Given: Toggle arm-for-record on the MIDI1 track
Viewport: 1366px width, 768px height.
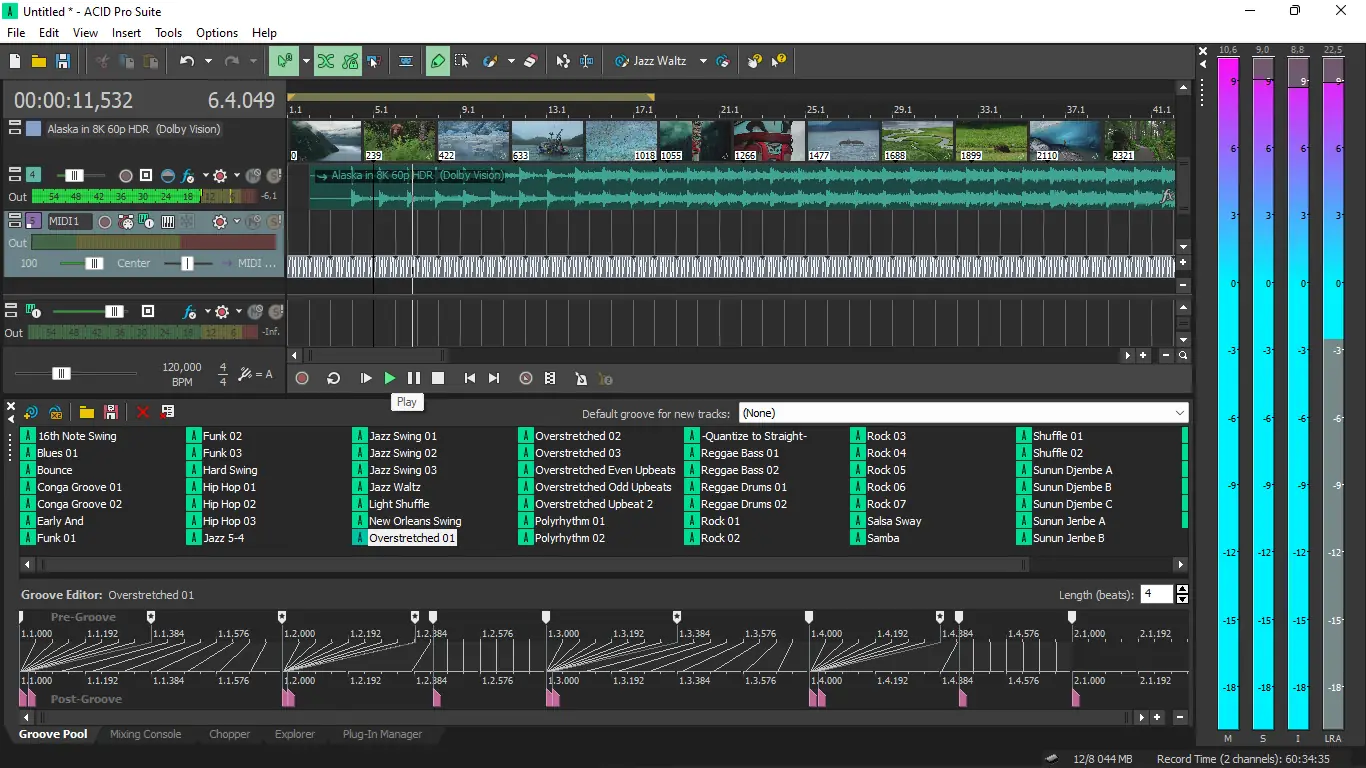Looking at the screenshot, I should (x=105, y=222).
